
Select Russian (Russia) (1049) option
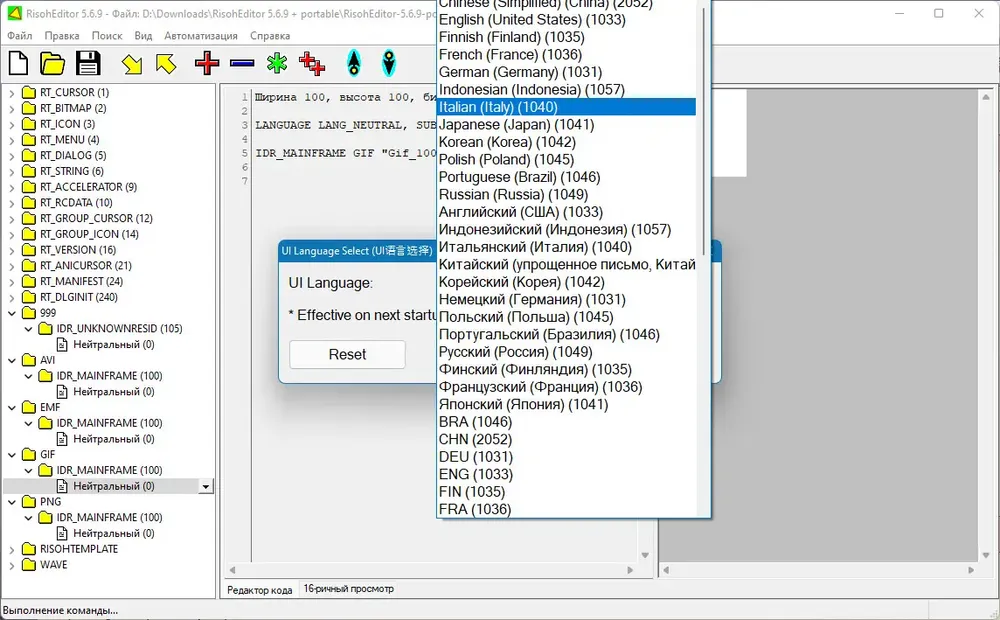(566, 195)
